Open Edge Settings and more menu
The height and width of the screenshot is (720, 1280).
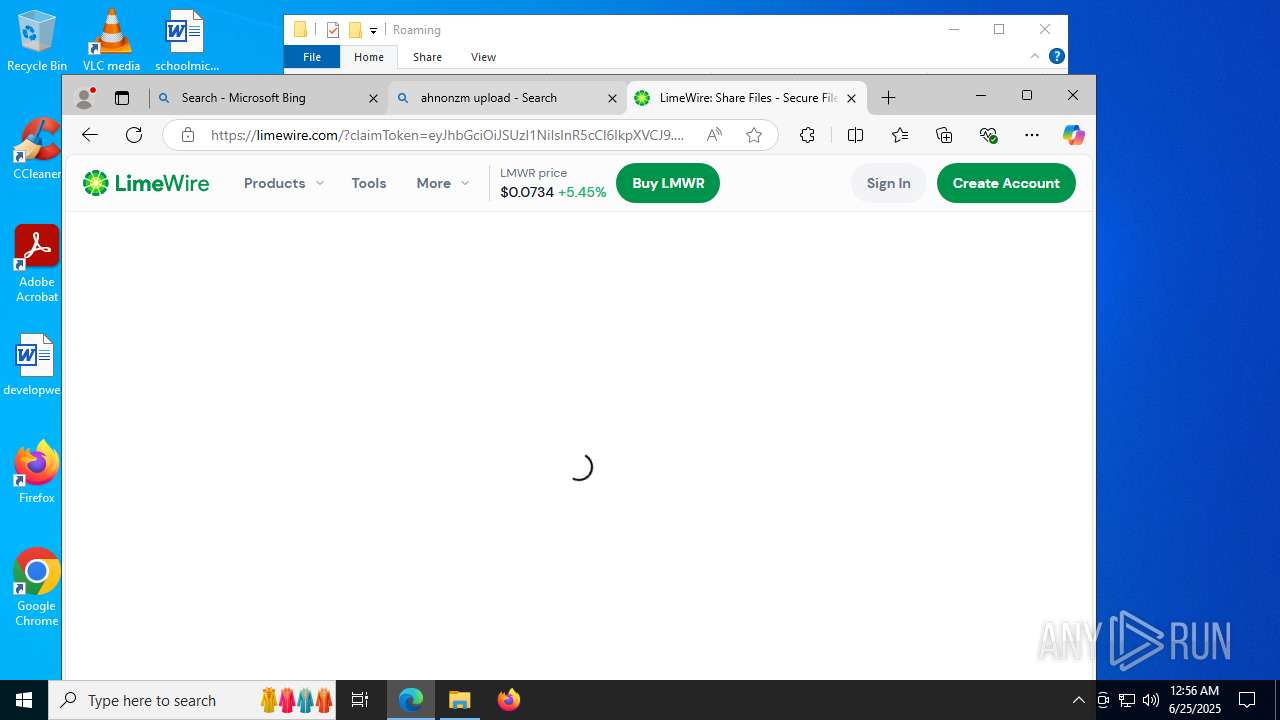(x=1032, y=135)
